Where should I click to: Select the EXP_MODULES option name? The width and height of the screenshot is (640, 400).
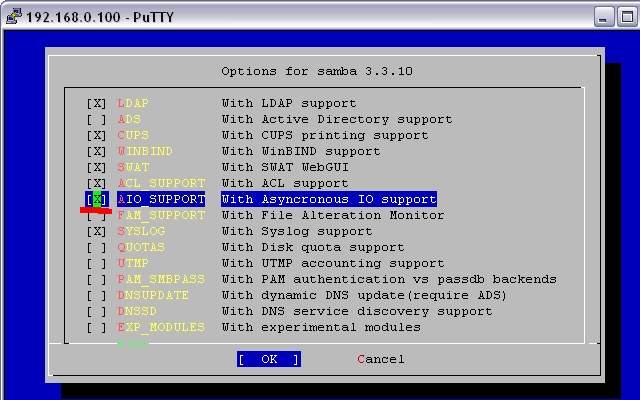[x=161, y=327]
